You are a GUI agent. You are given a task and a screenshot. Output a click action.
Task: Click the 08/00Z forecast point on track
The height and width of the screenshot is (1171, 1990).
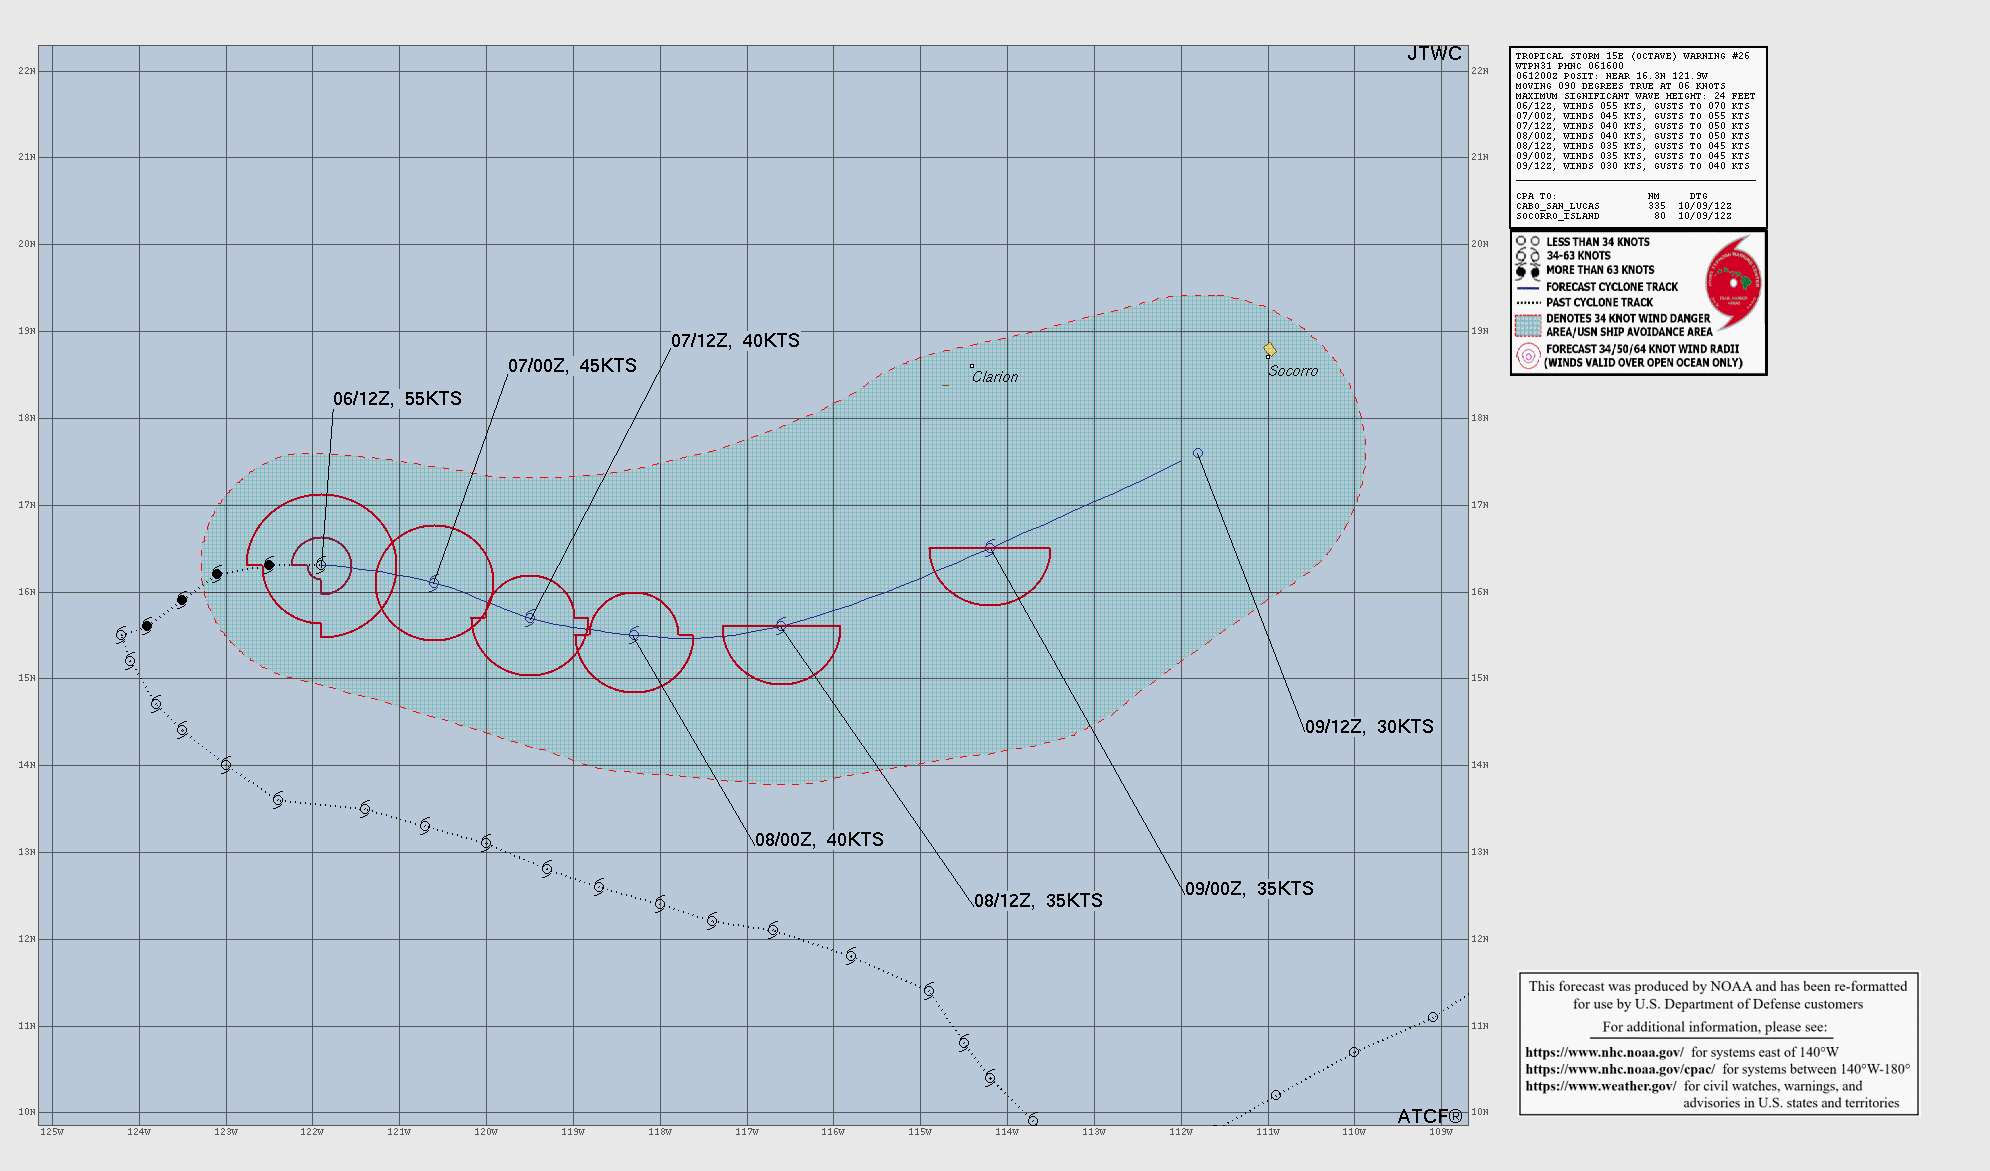coord(634,635)
